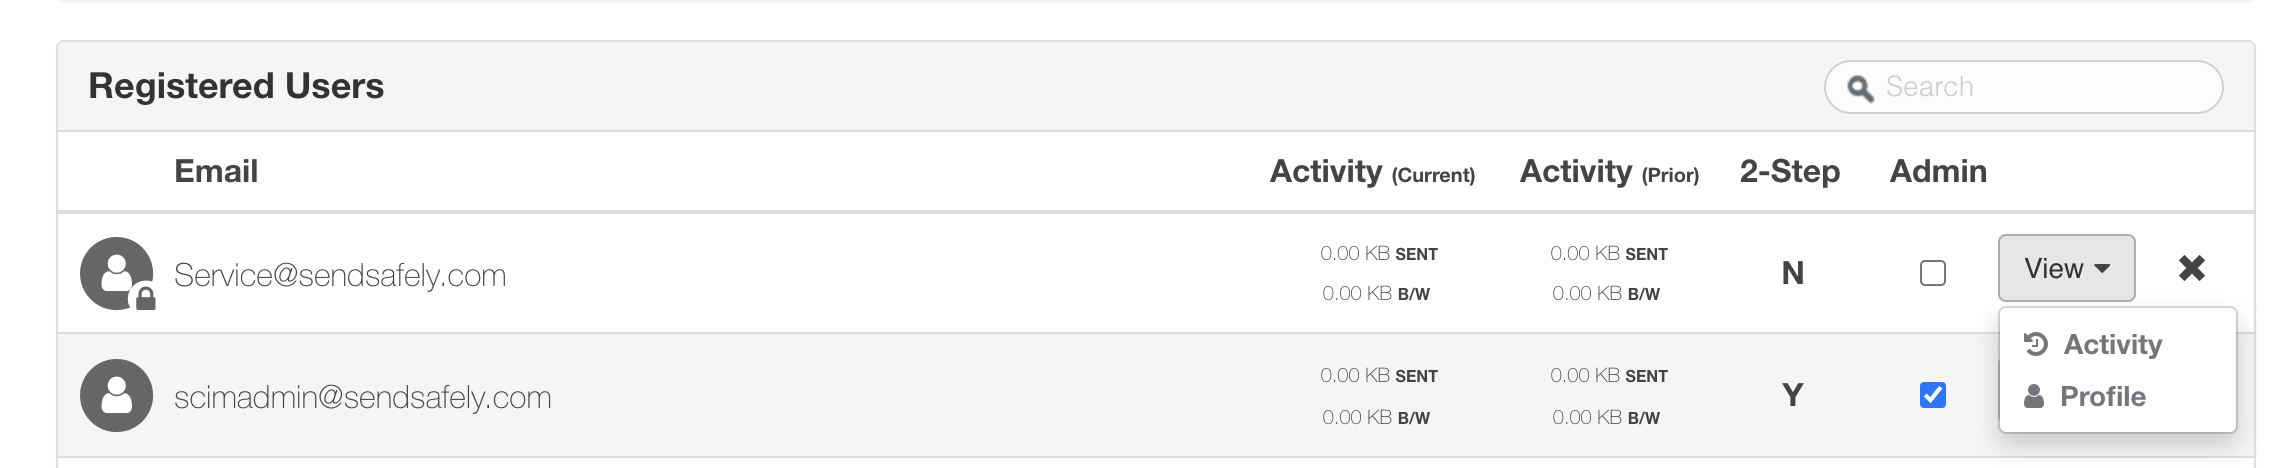Click the lock badge on Service avatar
2290x468 pixels.
[145, 299]
